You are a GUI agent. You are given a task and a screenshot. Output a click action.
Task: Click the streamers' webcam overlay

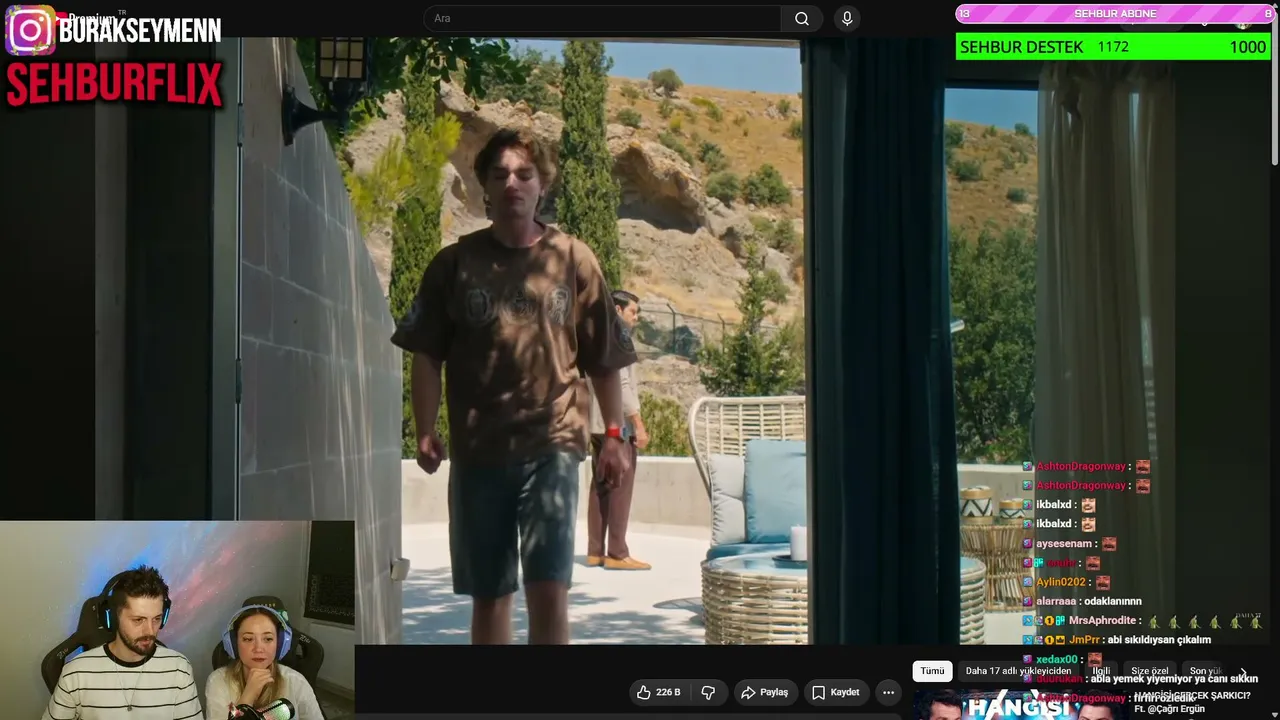pyautogui.click(x=177, y=620)
